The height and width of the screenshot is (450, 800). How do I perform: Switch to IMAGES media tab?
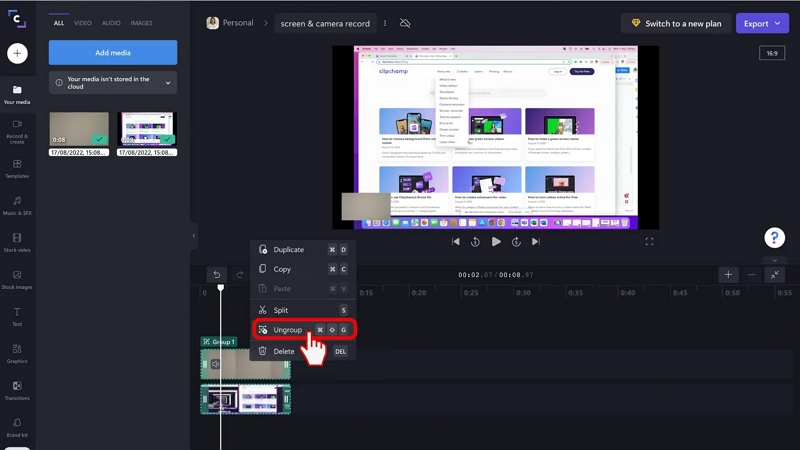tap(141, 23)
